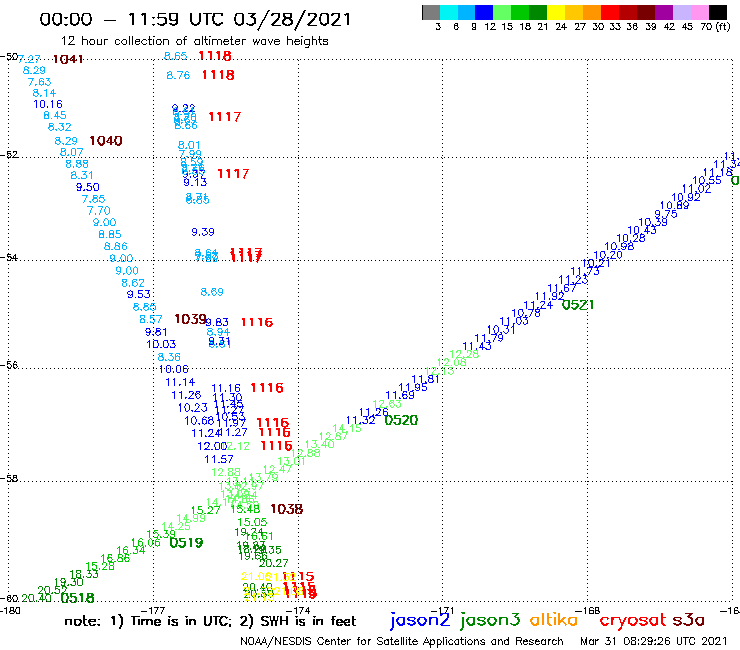
Task: Click the red '1118' beside value 8.76
Action: 218,75
